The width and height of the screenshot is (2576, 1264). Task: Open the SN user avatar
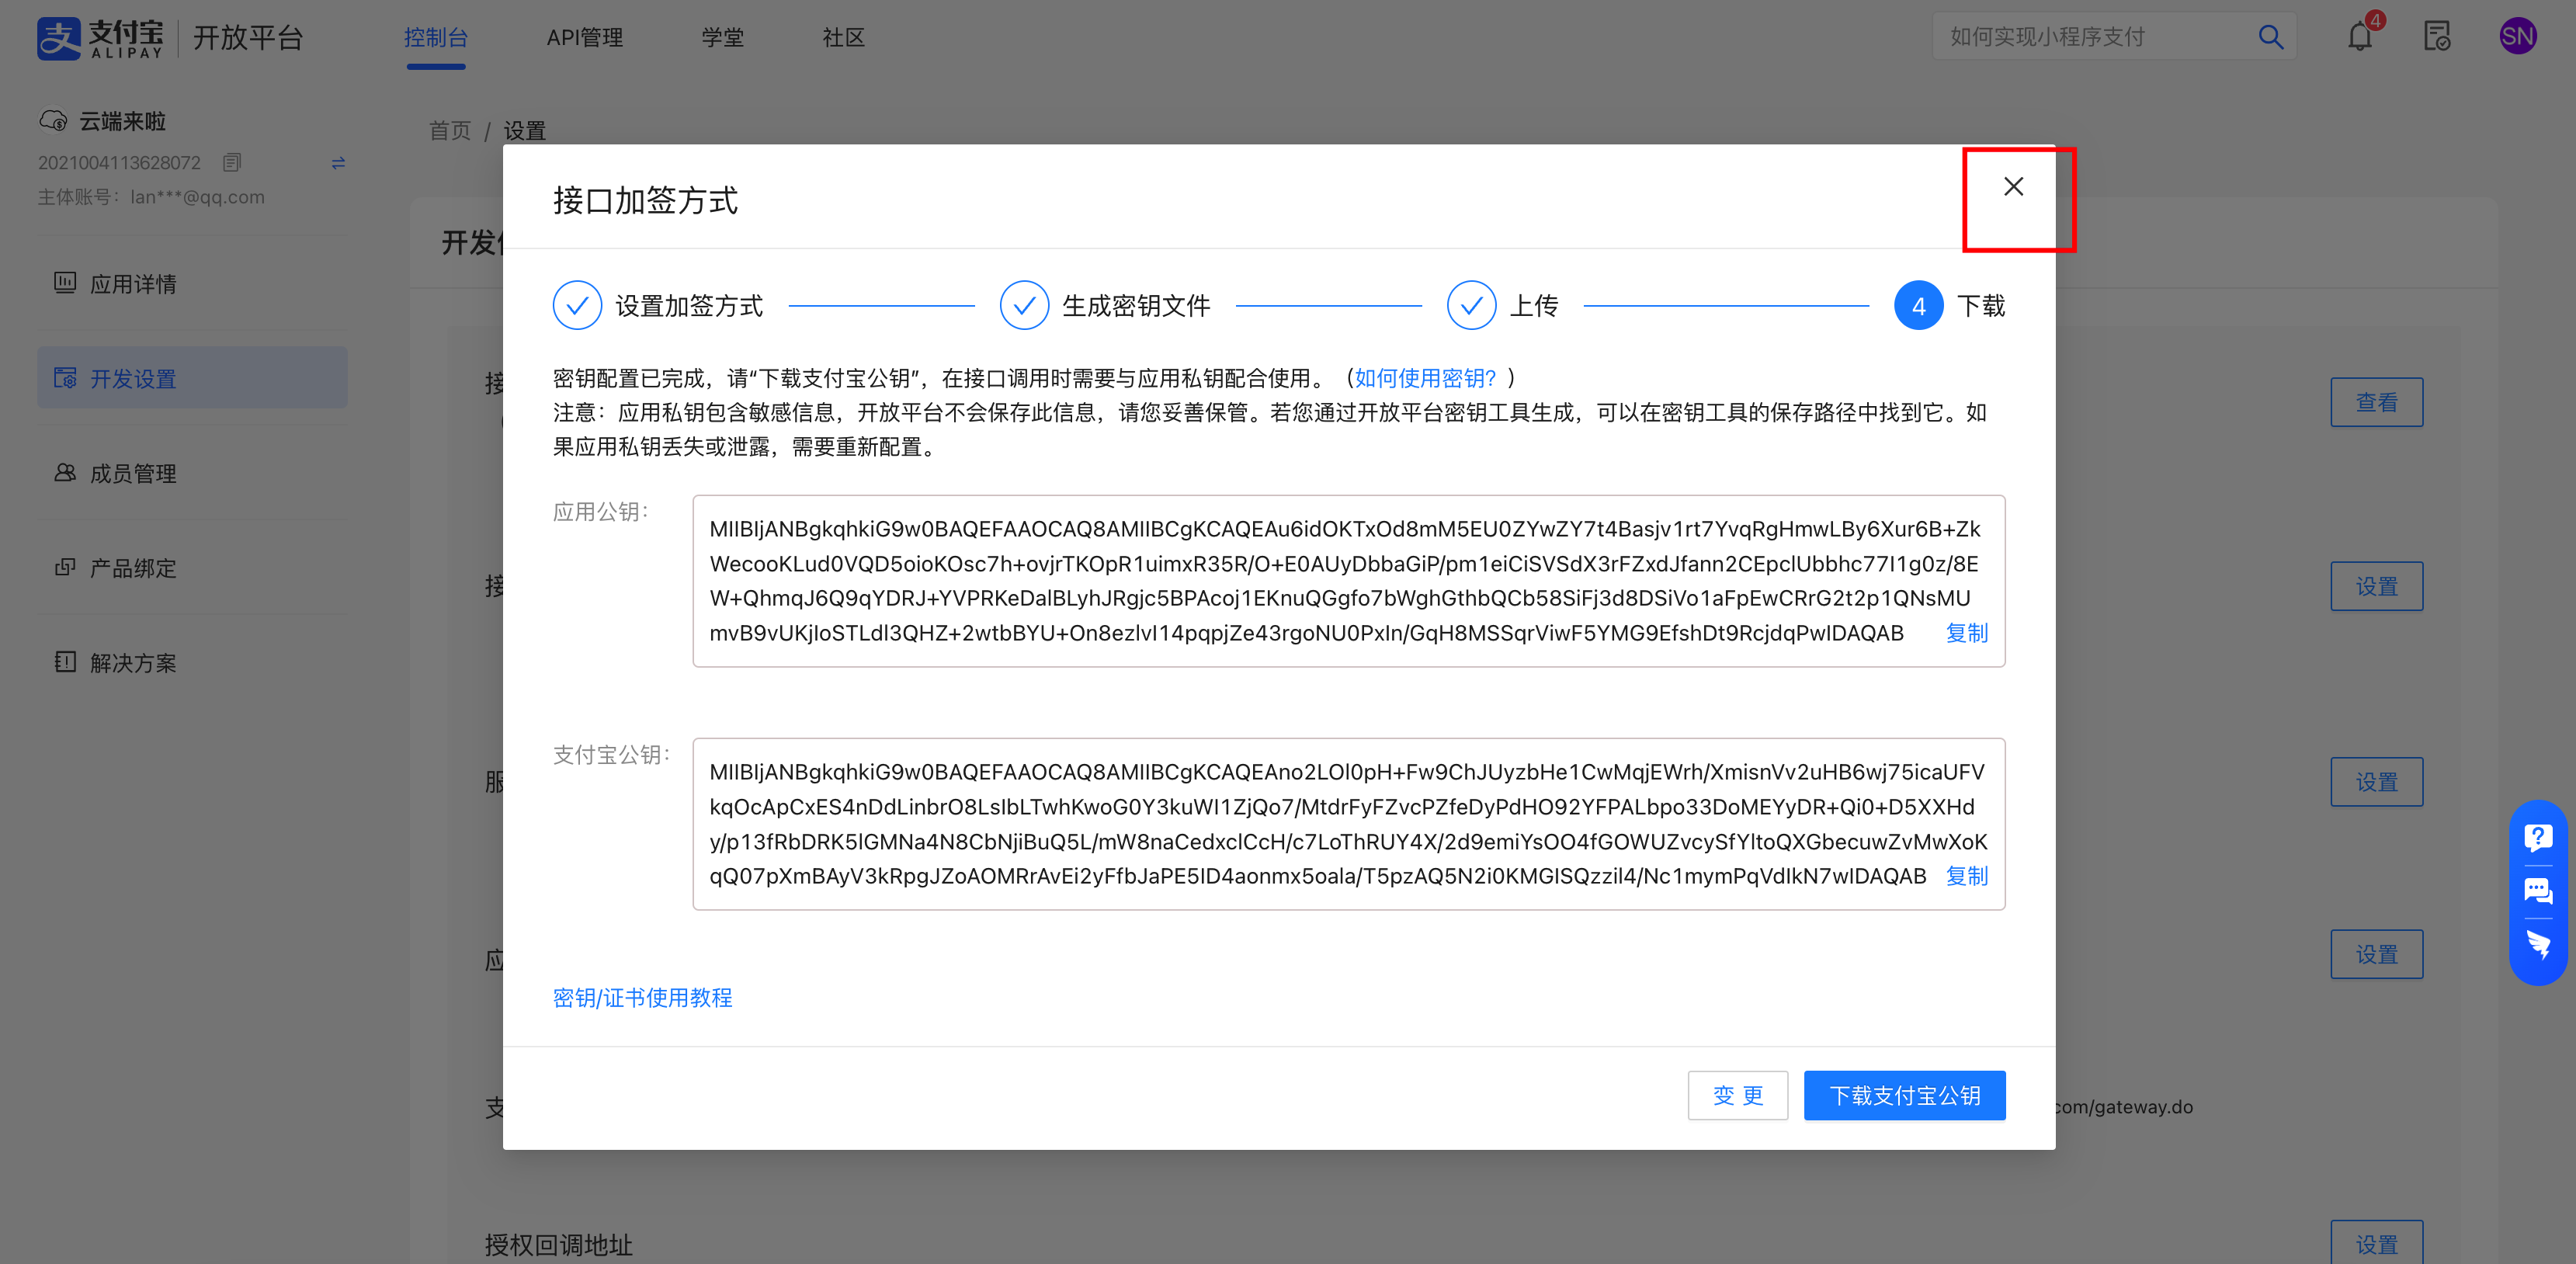[2517, 37]
